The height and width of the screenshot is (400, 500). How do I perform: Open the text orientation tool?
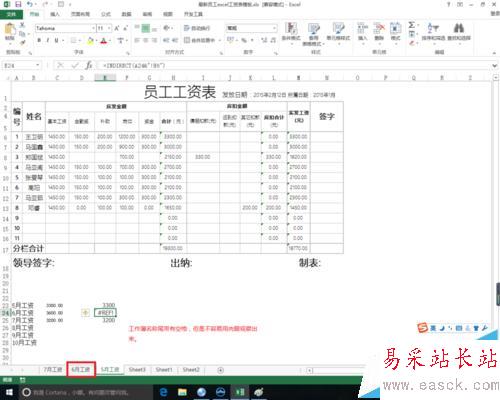167,28
